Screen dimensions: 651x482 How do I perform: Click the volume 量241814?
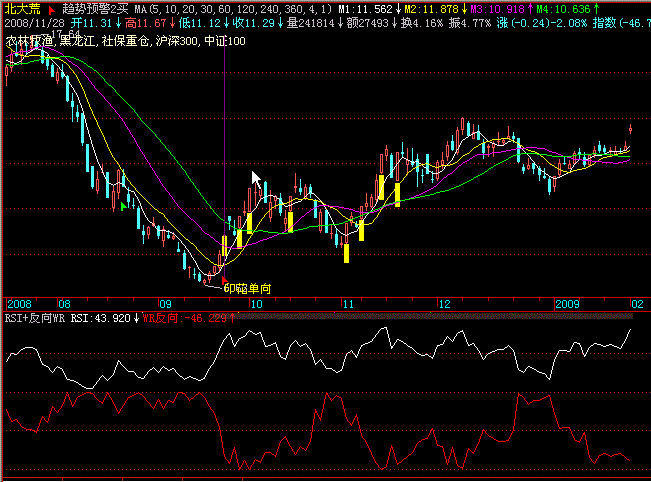(x=311, y=23)
